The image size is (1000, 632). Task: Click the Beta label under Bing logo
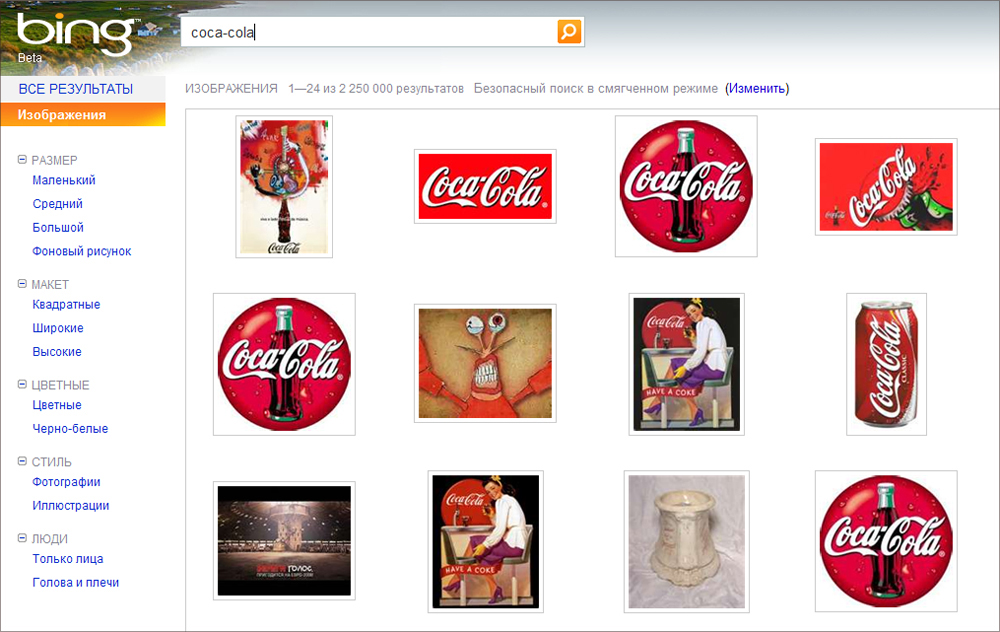click(30, 57)
